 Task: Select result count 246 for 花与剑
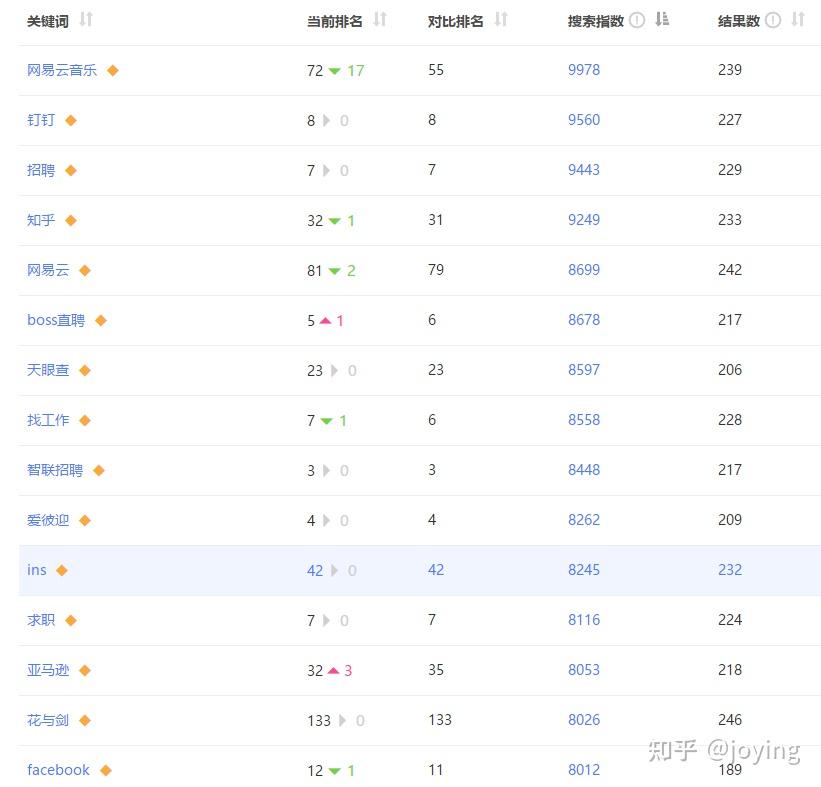[x=730, y=721]
